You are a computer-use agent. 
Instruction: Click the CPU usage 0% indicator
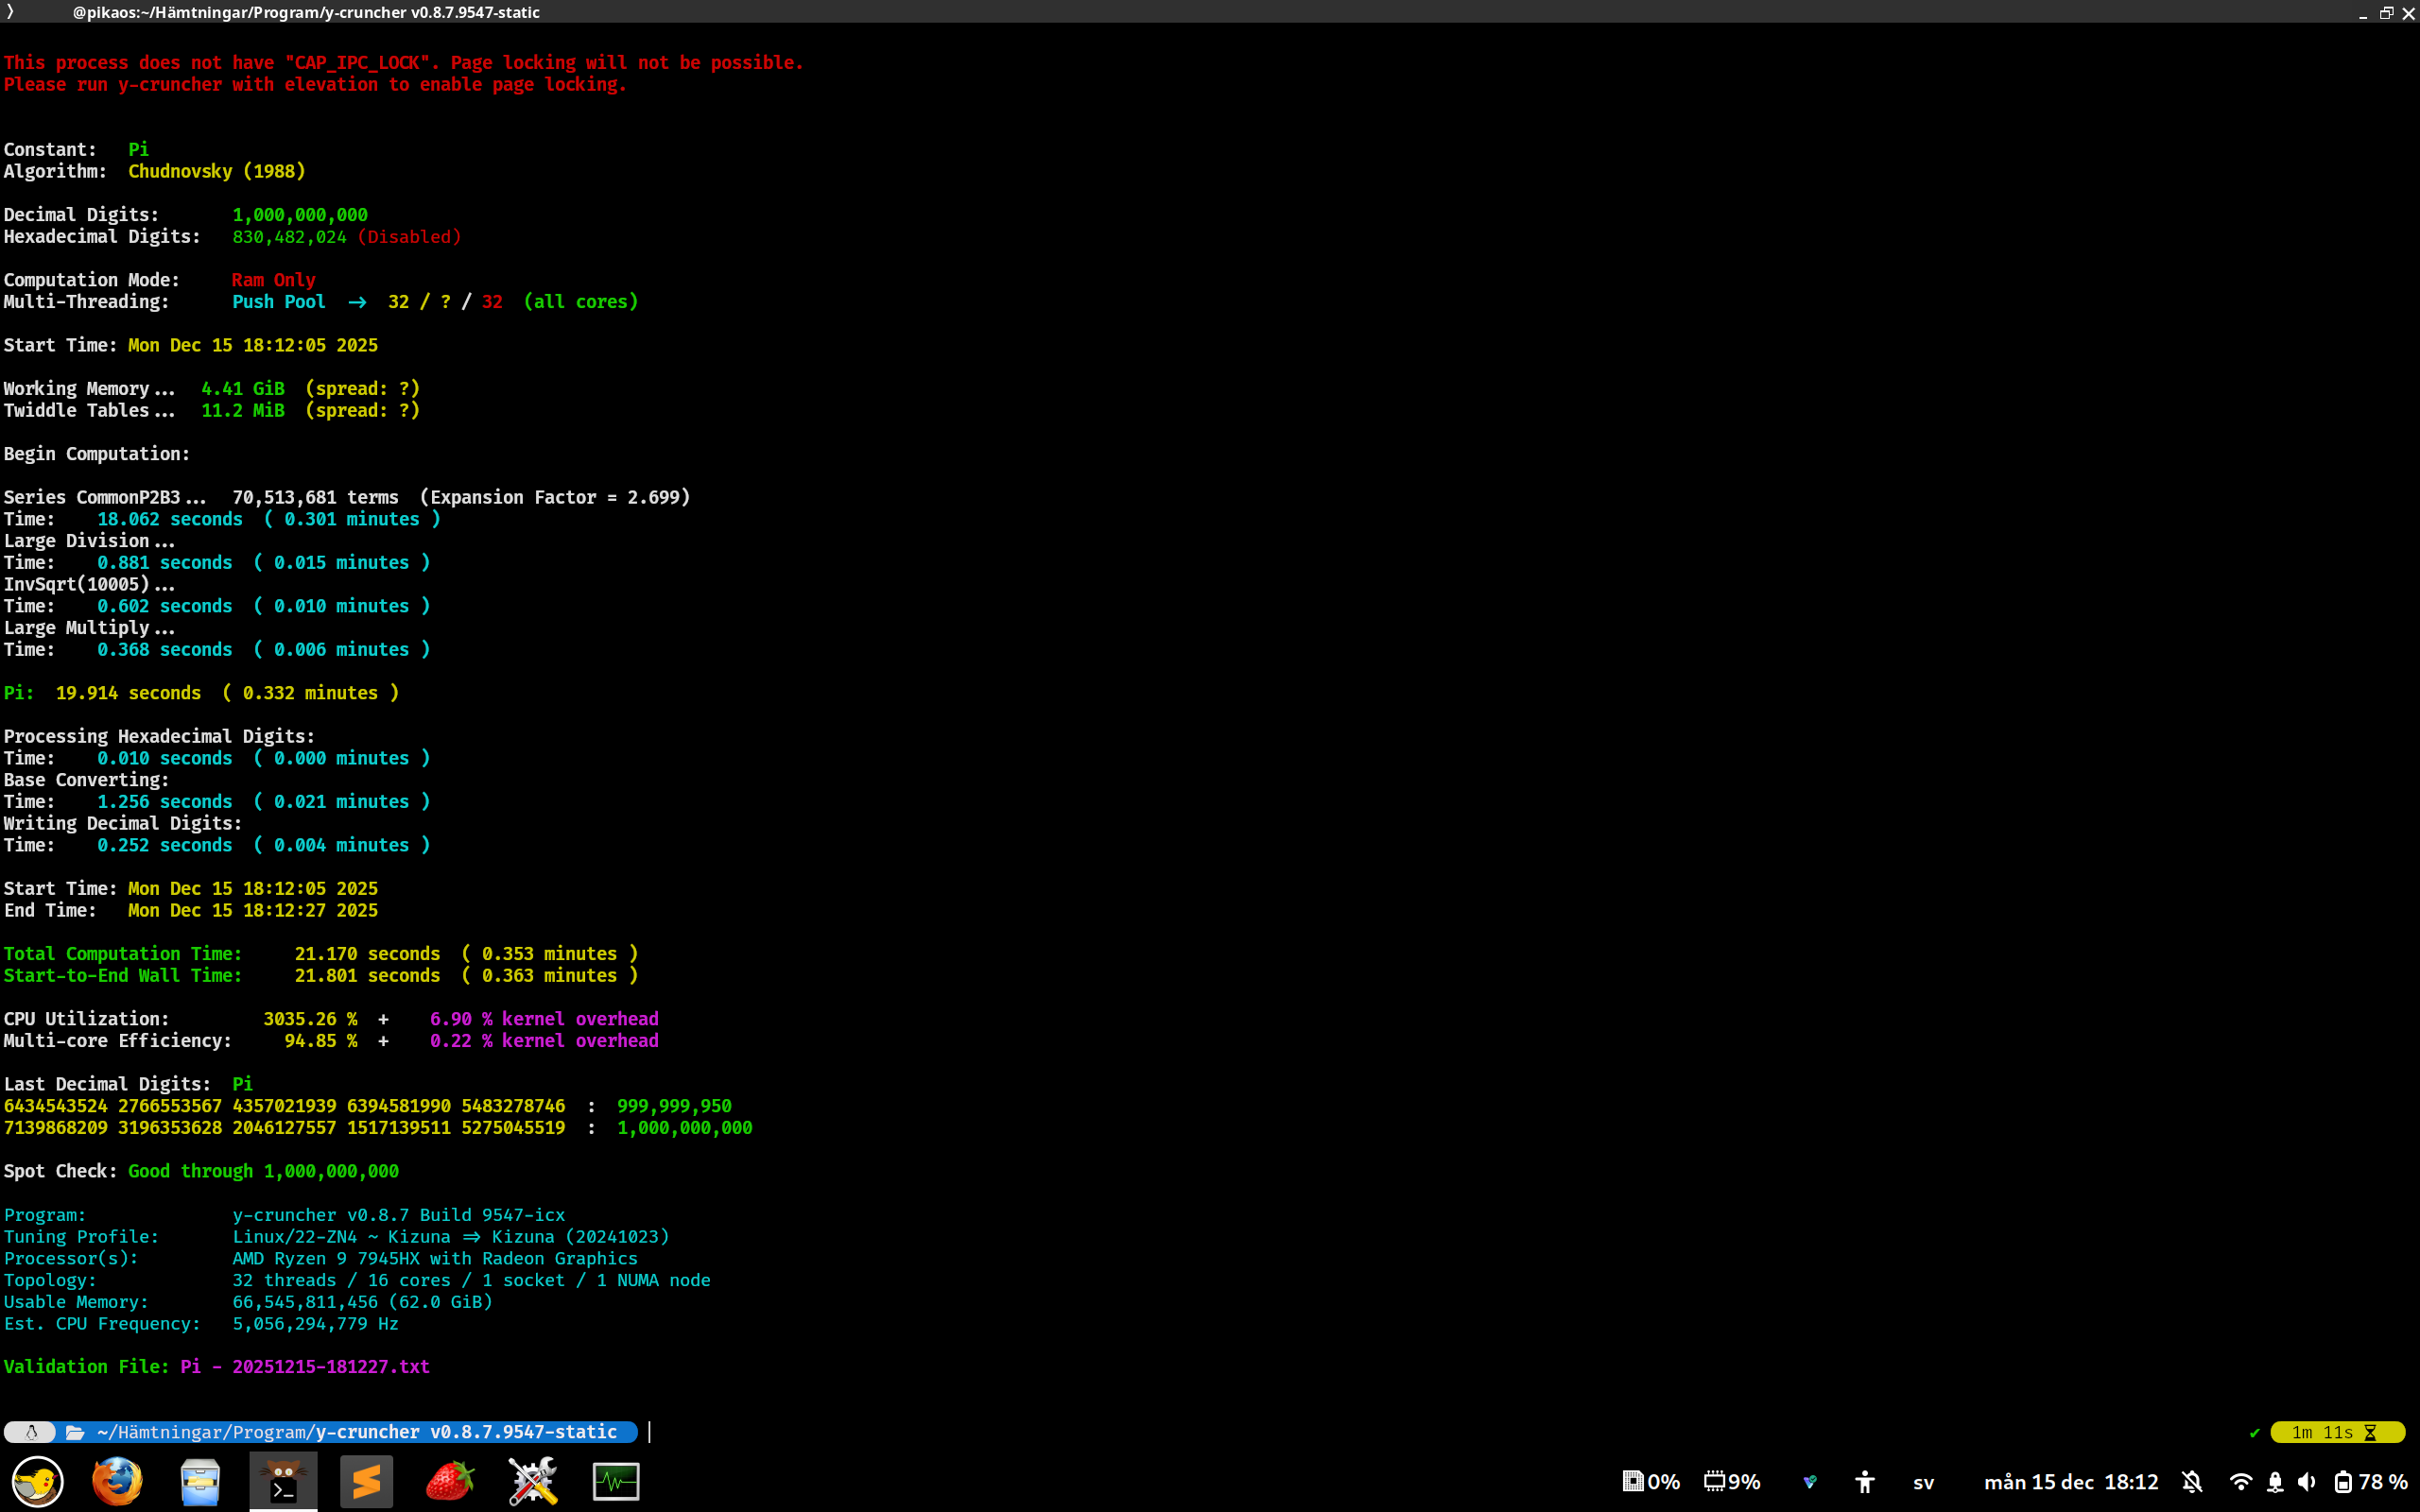pyautogui.click(x=1651, y=1482)
